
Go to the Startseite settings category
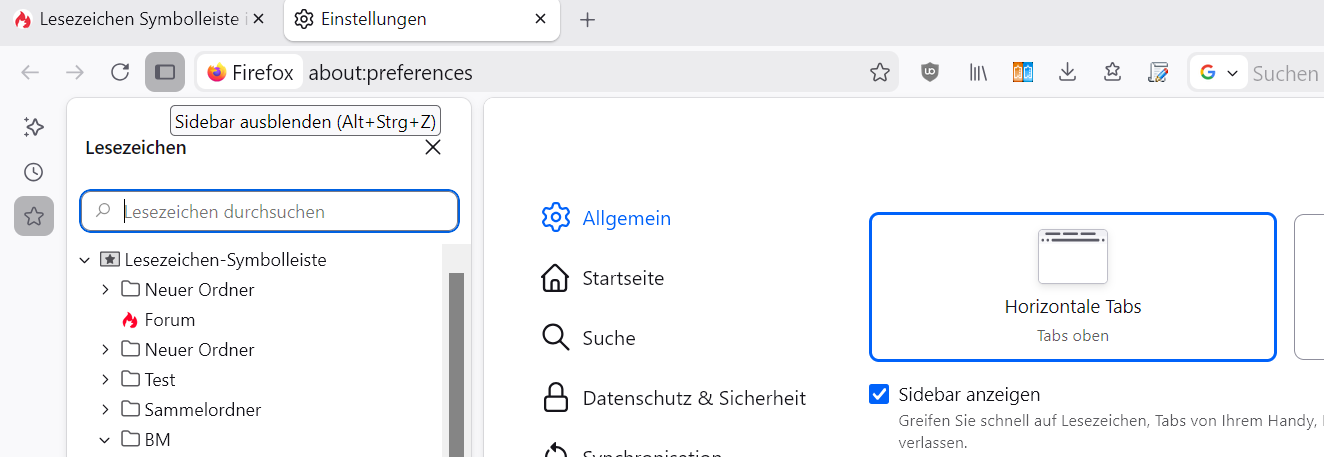pos(622,278)
